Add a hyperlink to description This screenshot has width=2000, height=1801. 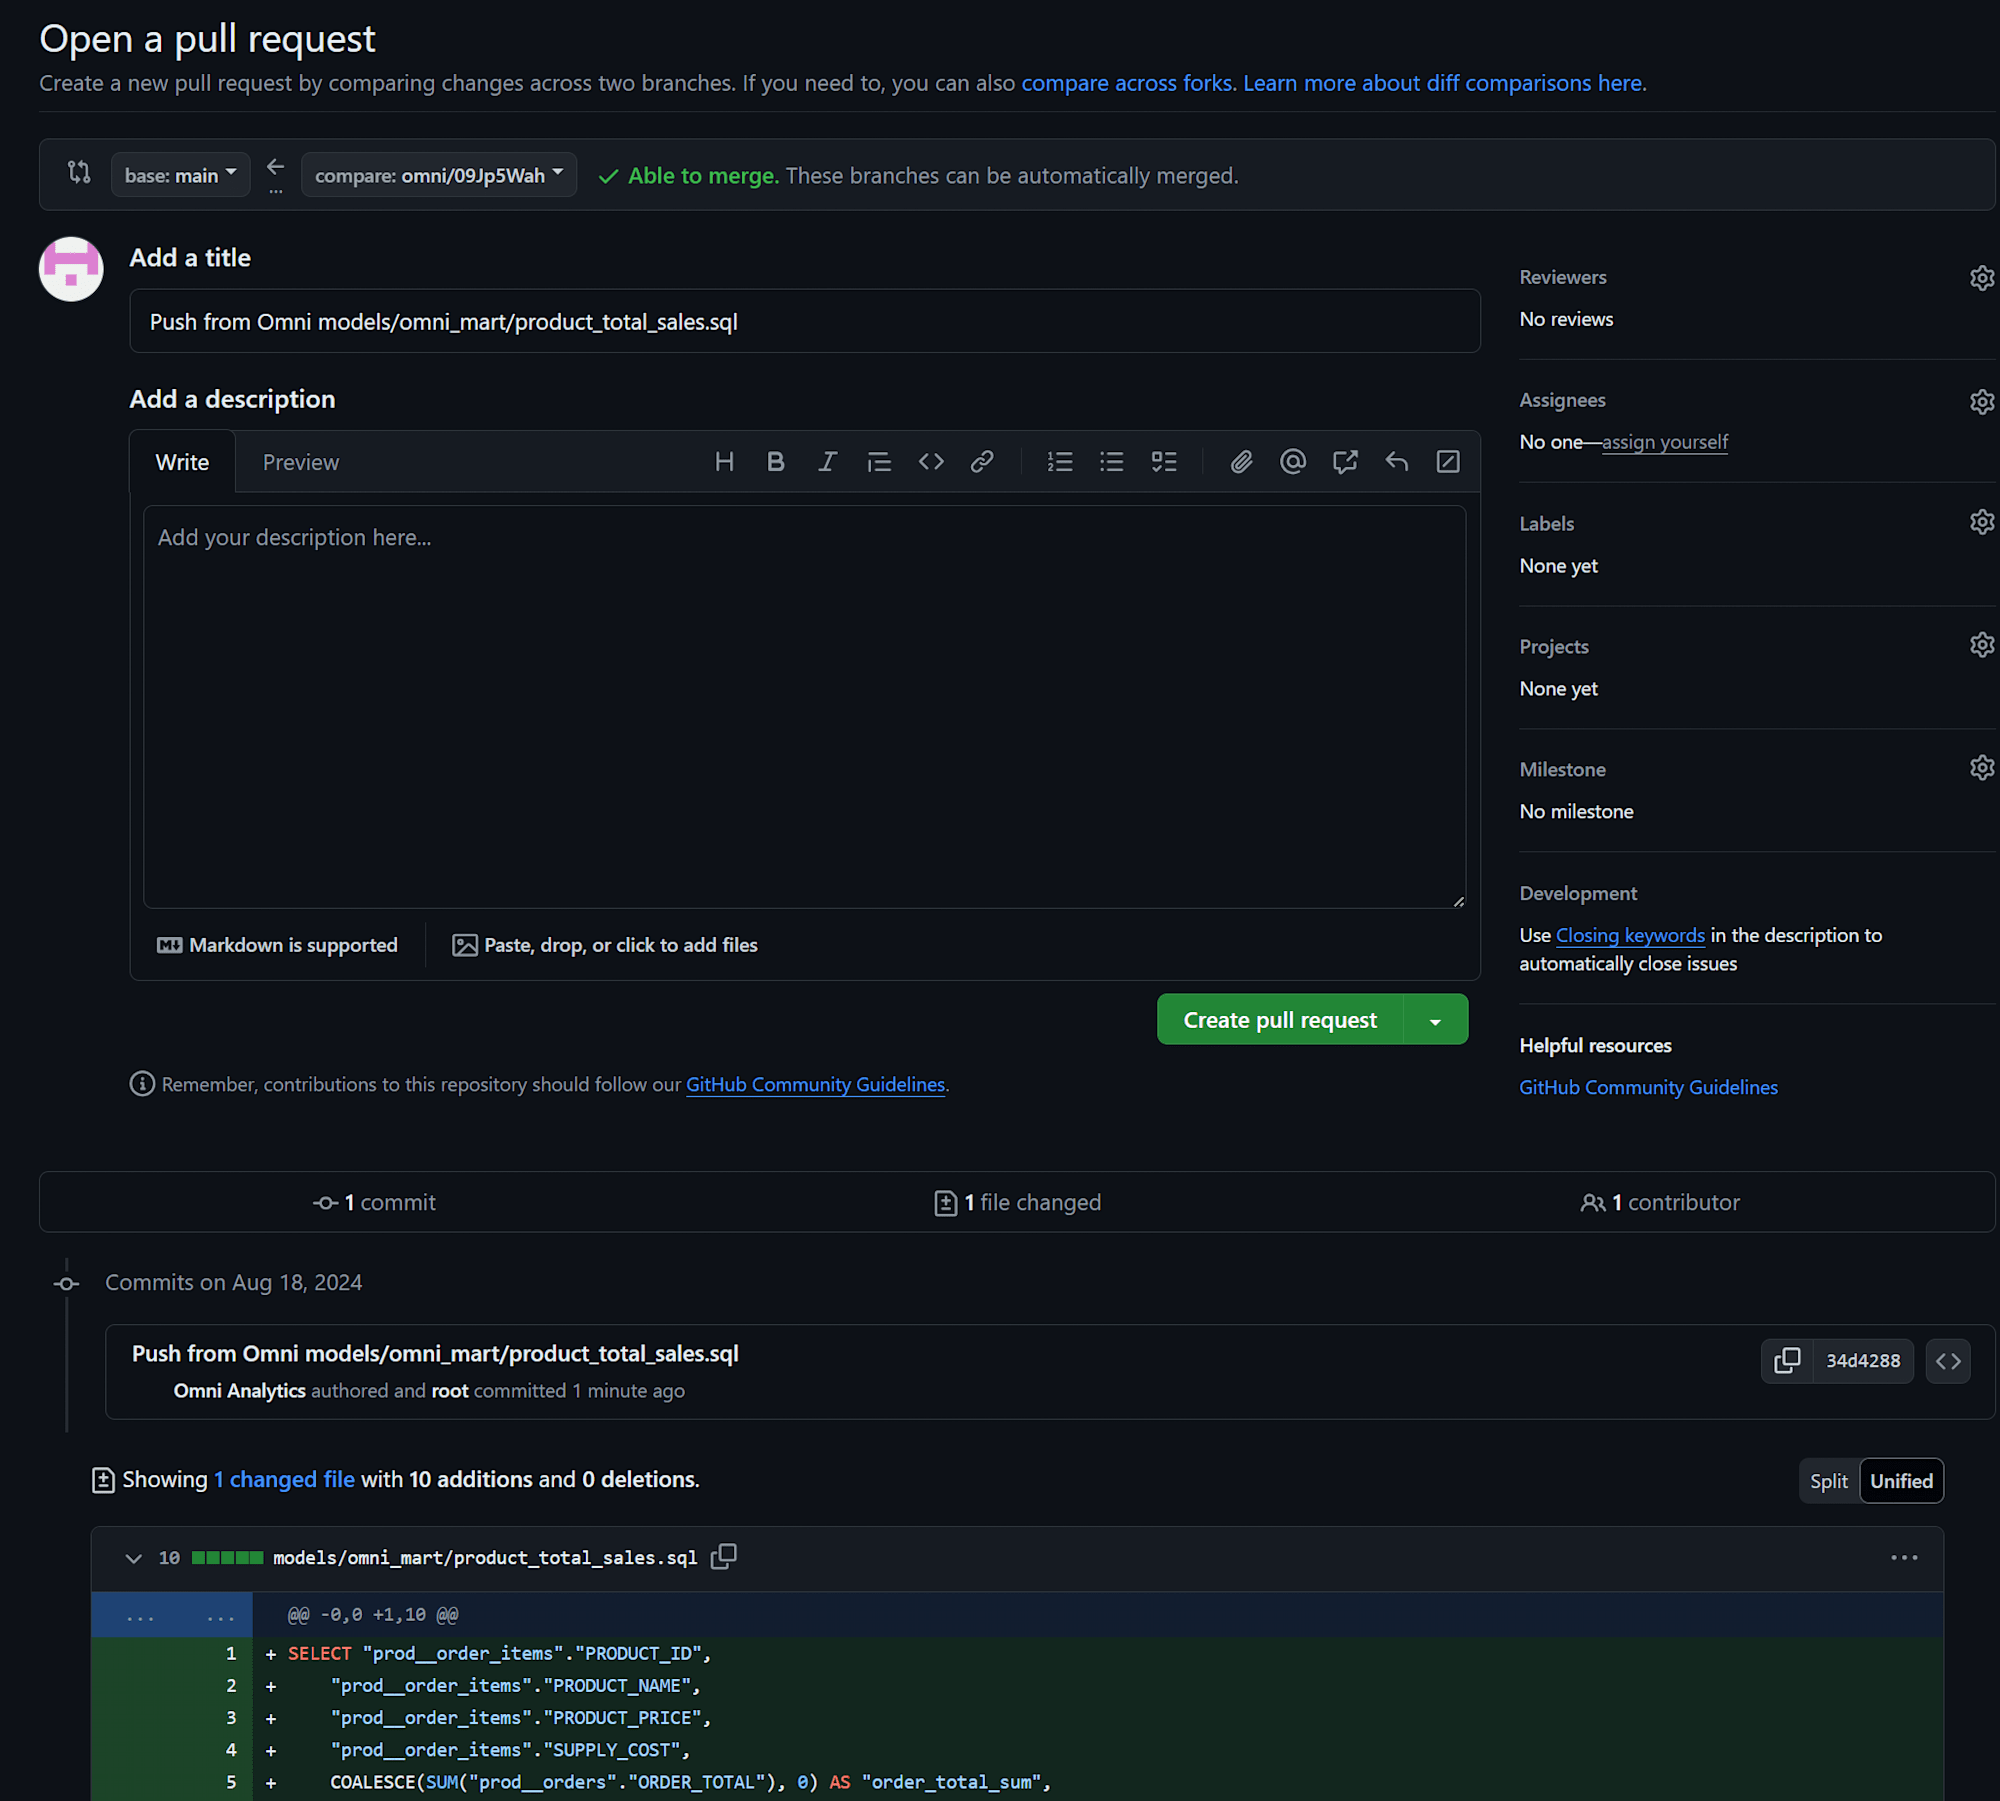[982, 461]
